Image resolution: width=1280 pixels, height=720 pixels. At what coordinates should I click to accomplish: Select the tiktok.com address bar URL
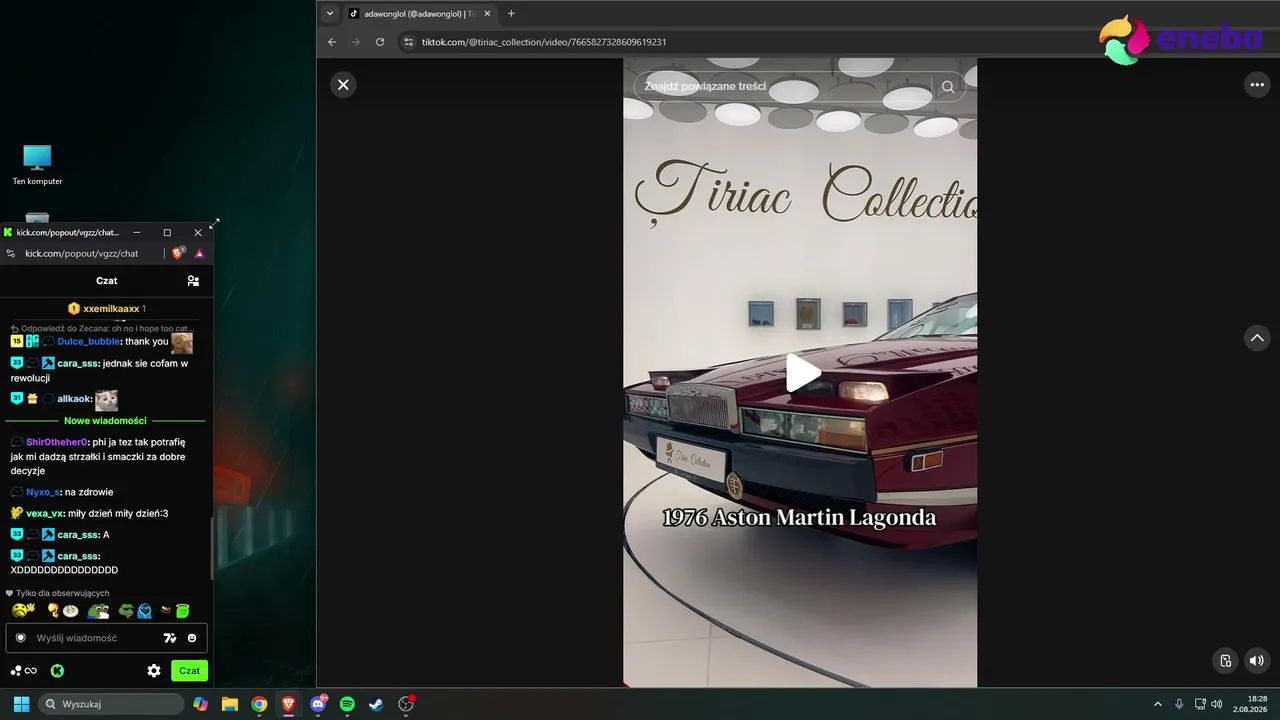544,42
